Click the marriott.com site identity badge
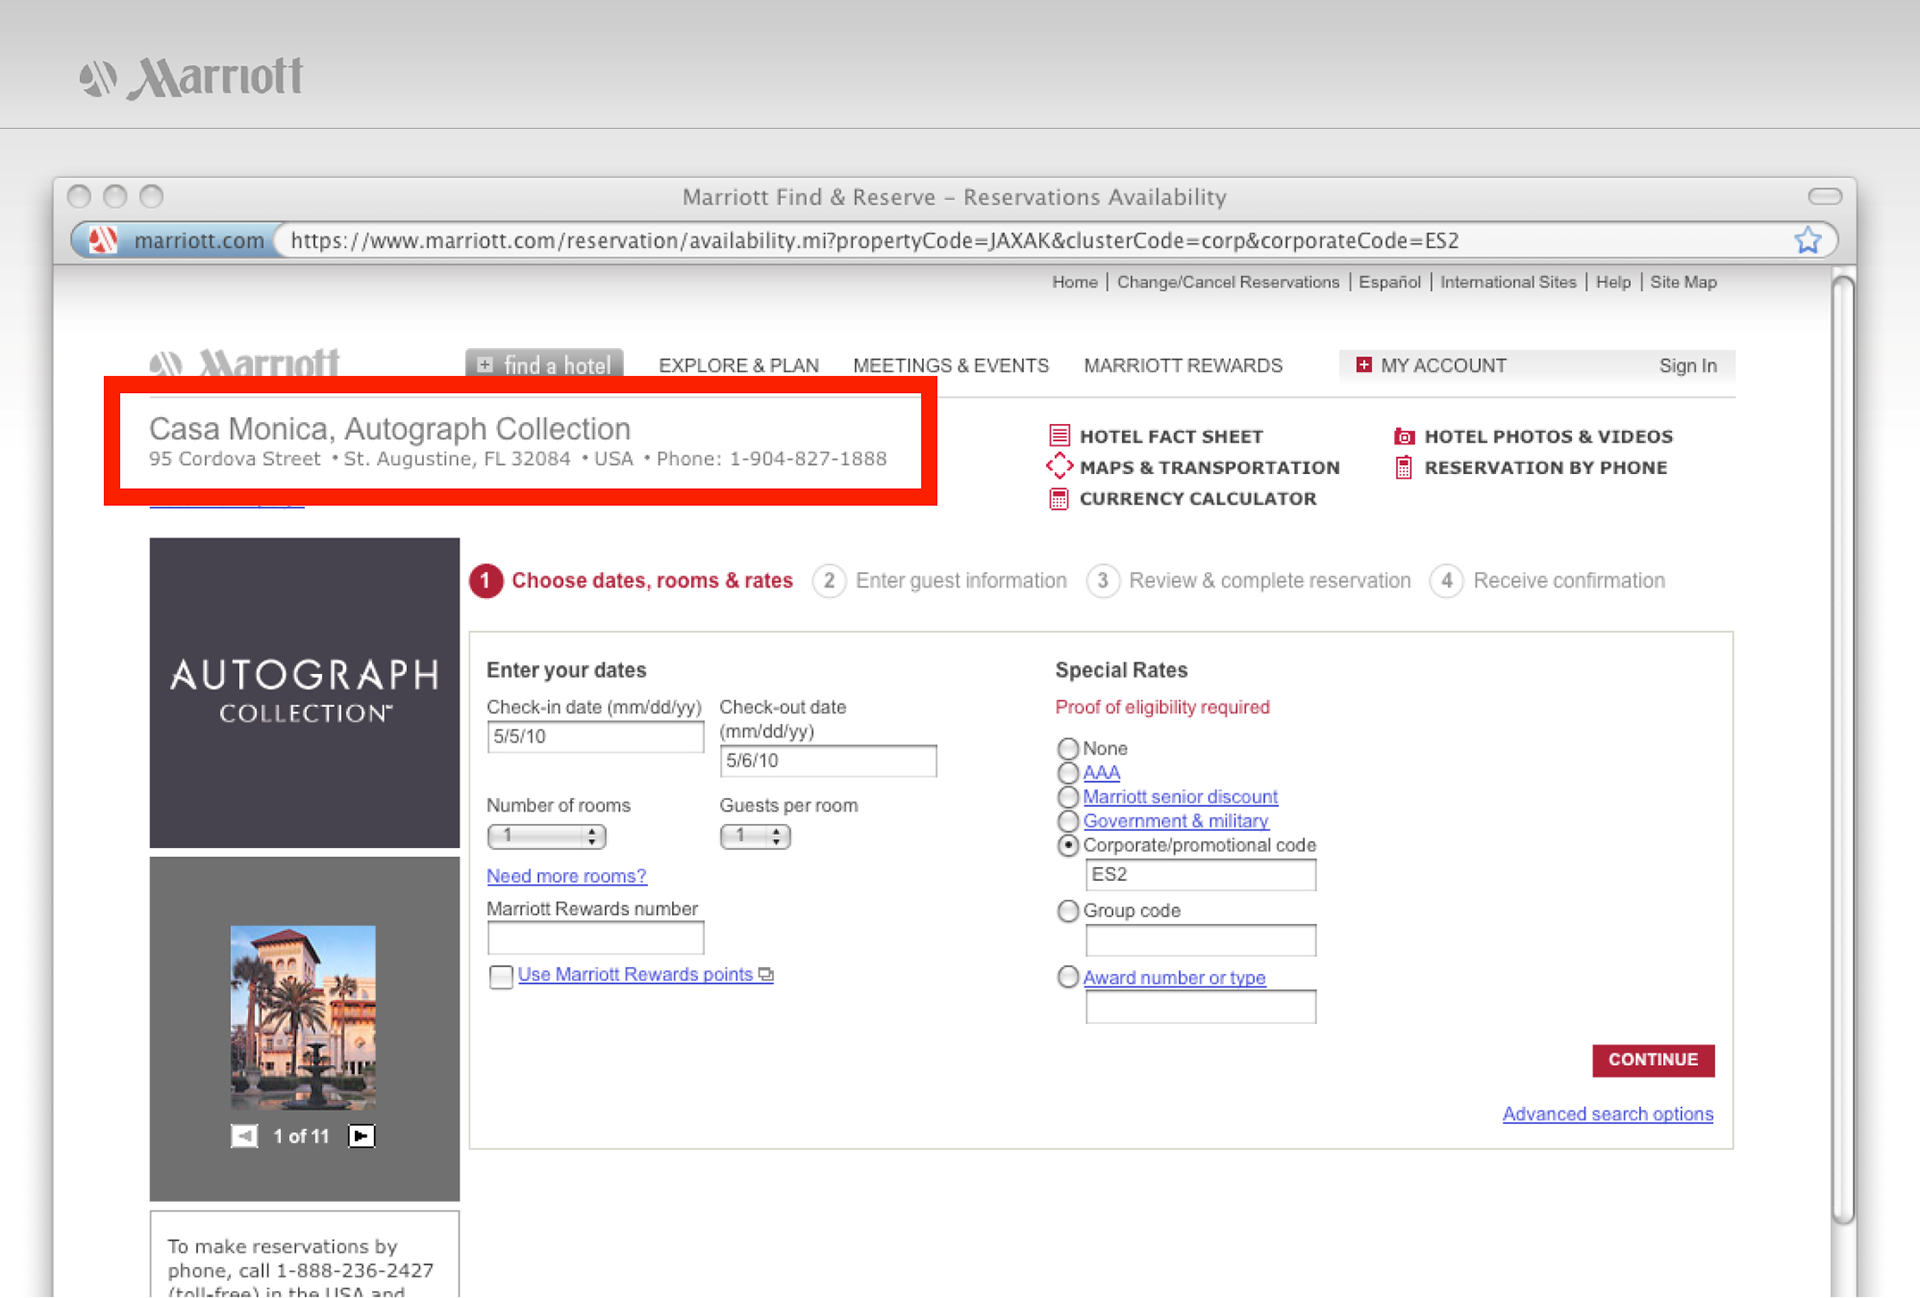 176,240
